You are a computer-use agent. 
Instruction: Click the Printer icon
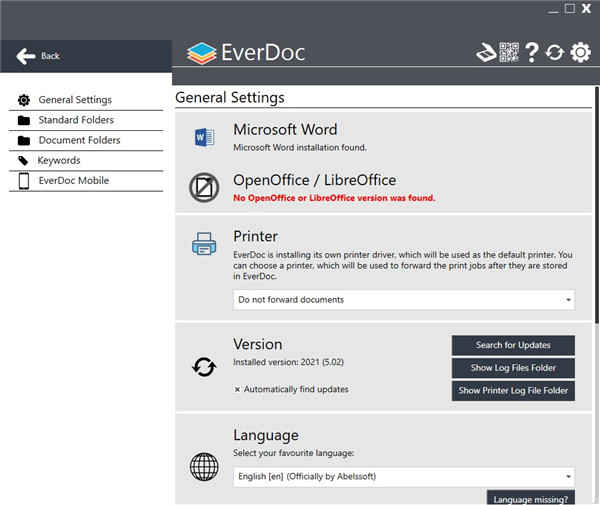point(204,244)
